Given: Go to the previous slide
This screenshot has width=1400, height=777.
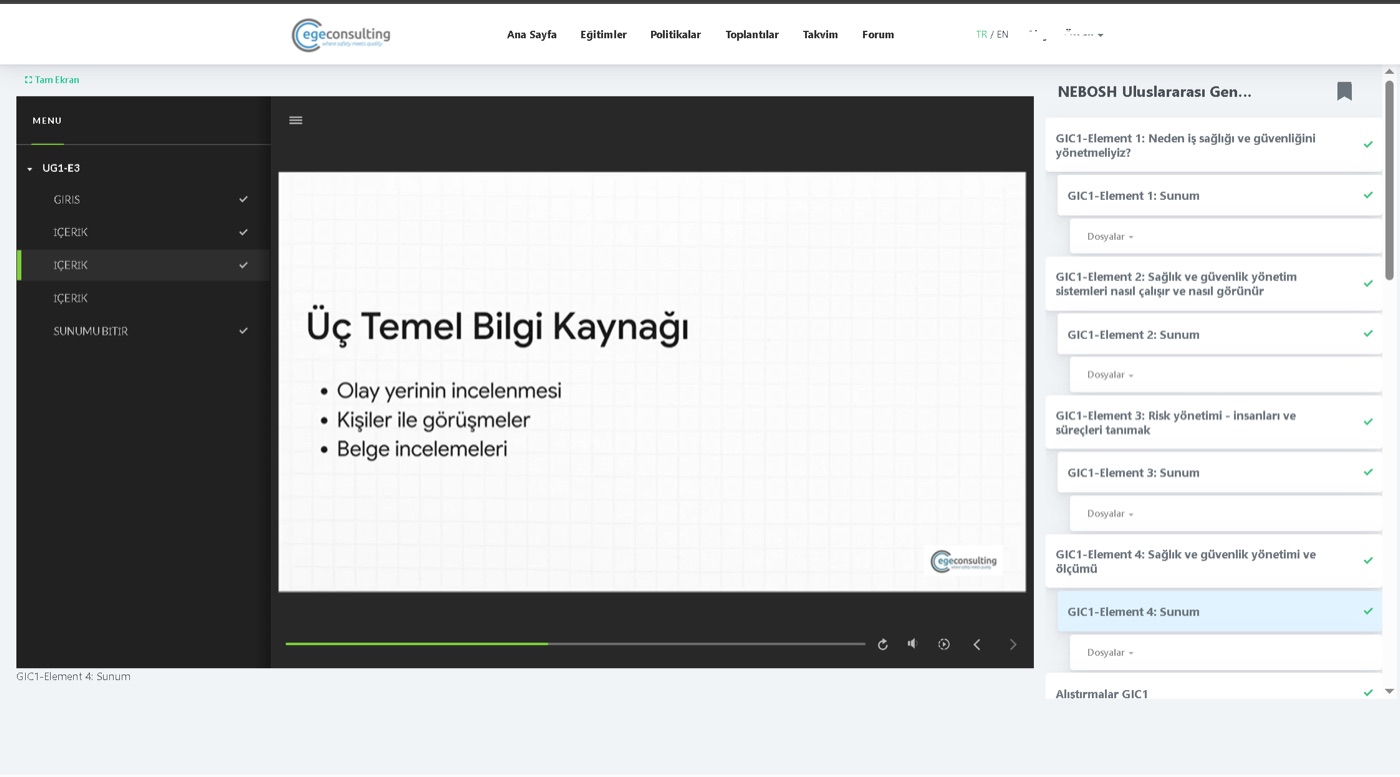Looking at the screenshot, I should [977, 644].
